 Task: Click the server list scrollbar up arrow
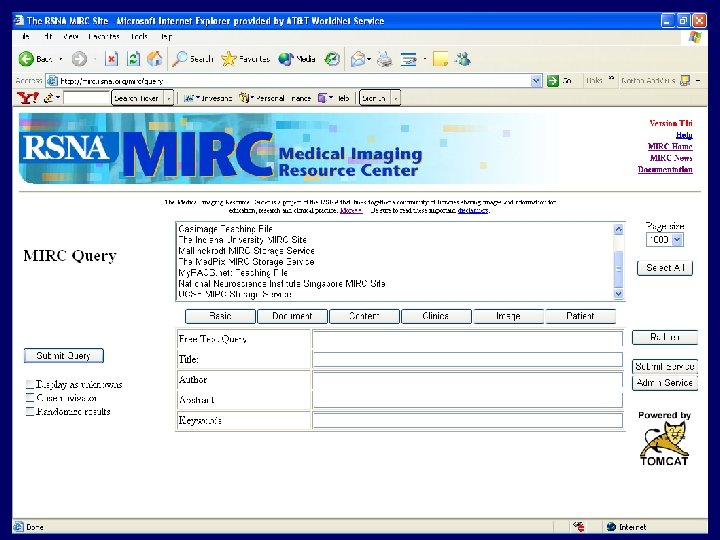tap(619, 229)
